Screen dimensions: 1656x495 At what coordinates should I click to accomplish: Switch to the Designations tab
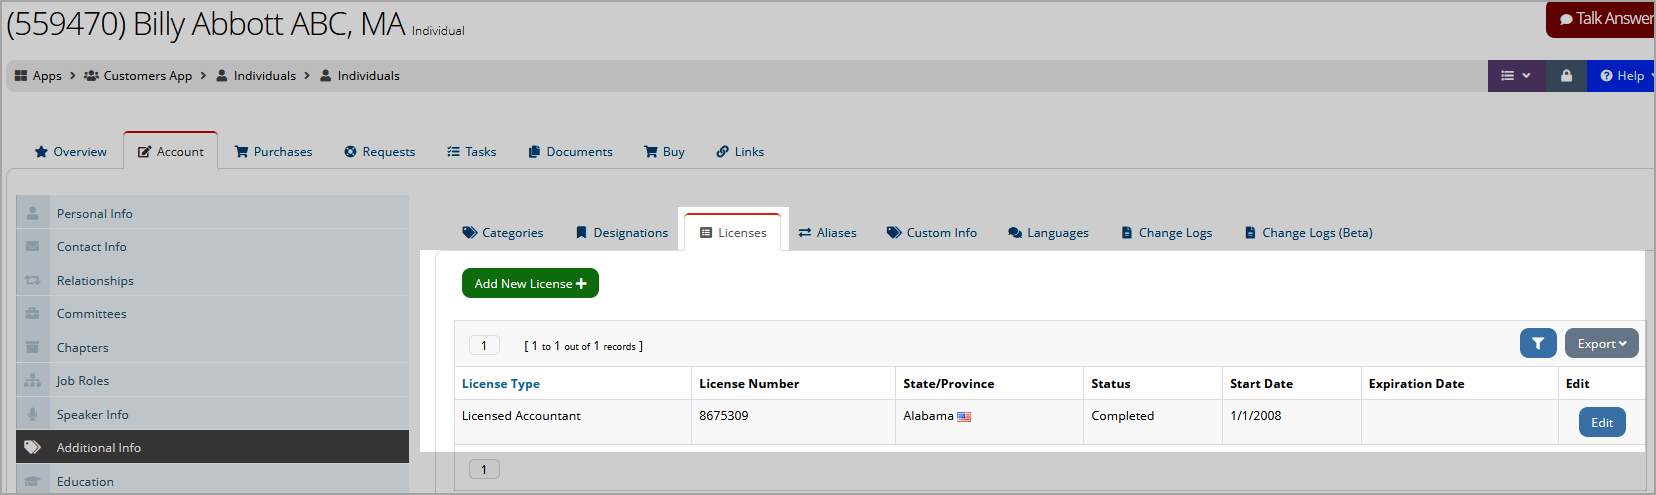621,233
